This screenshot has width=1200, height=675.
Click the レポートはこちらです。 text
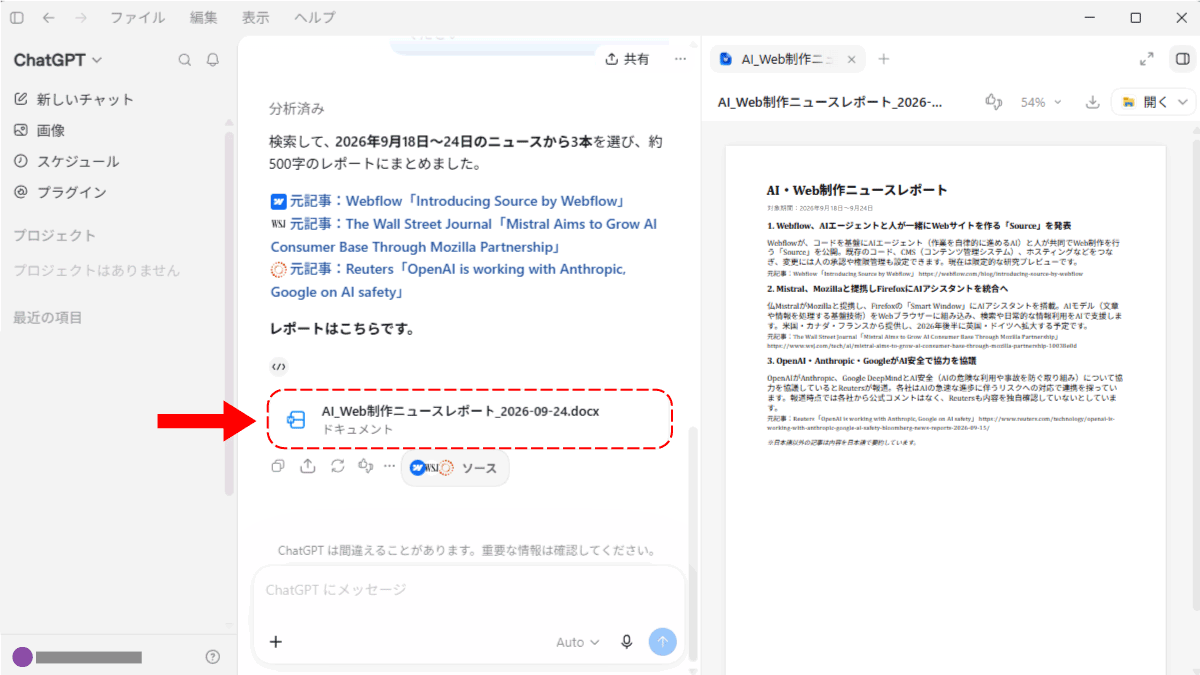click(342, 328)
